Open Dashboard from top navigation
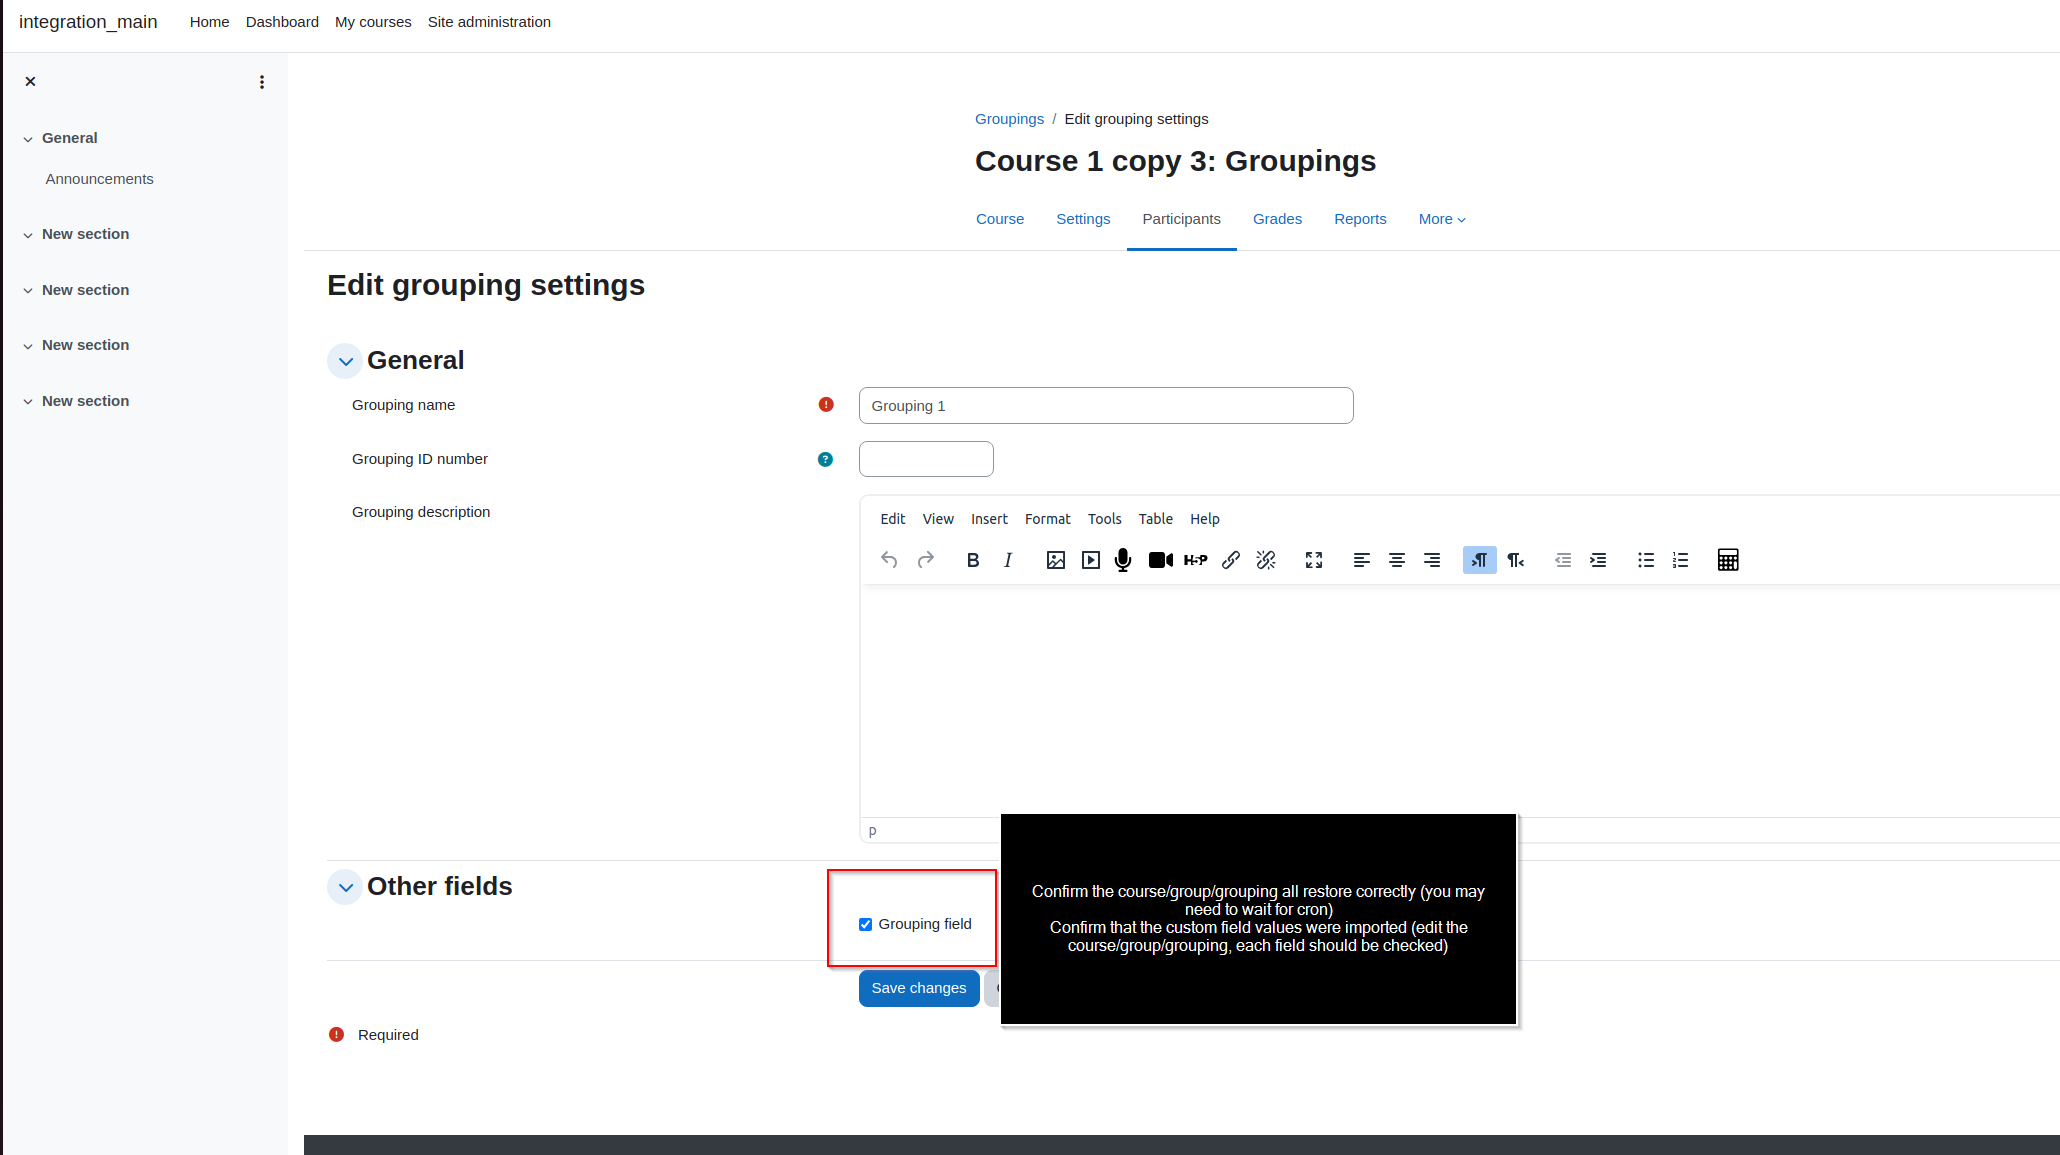The height and width of the screenshot is (1155, 2060). (x=282, y=22)
